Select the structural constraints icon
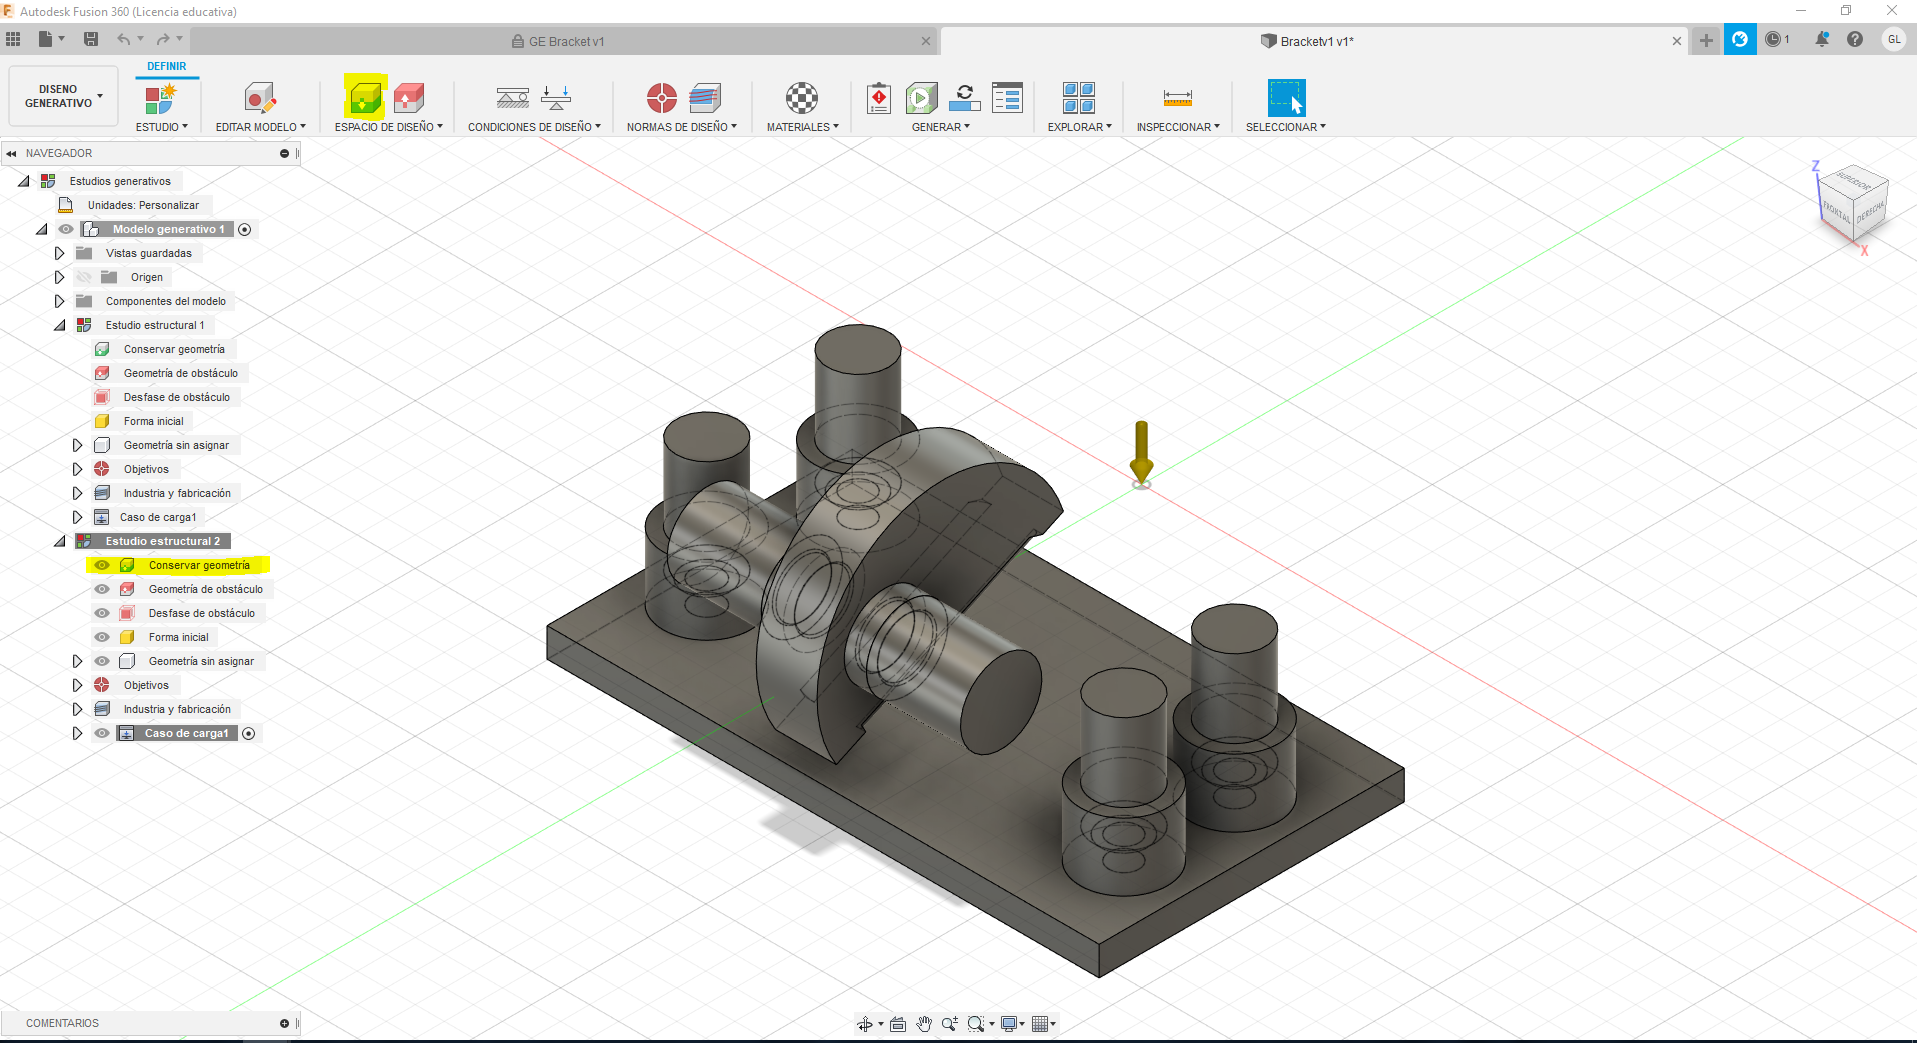1917x1043 pixels. click(513, 98)
